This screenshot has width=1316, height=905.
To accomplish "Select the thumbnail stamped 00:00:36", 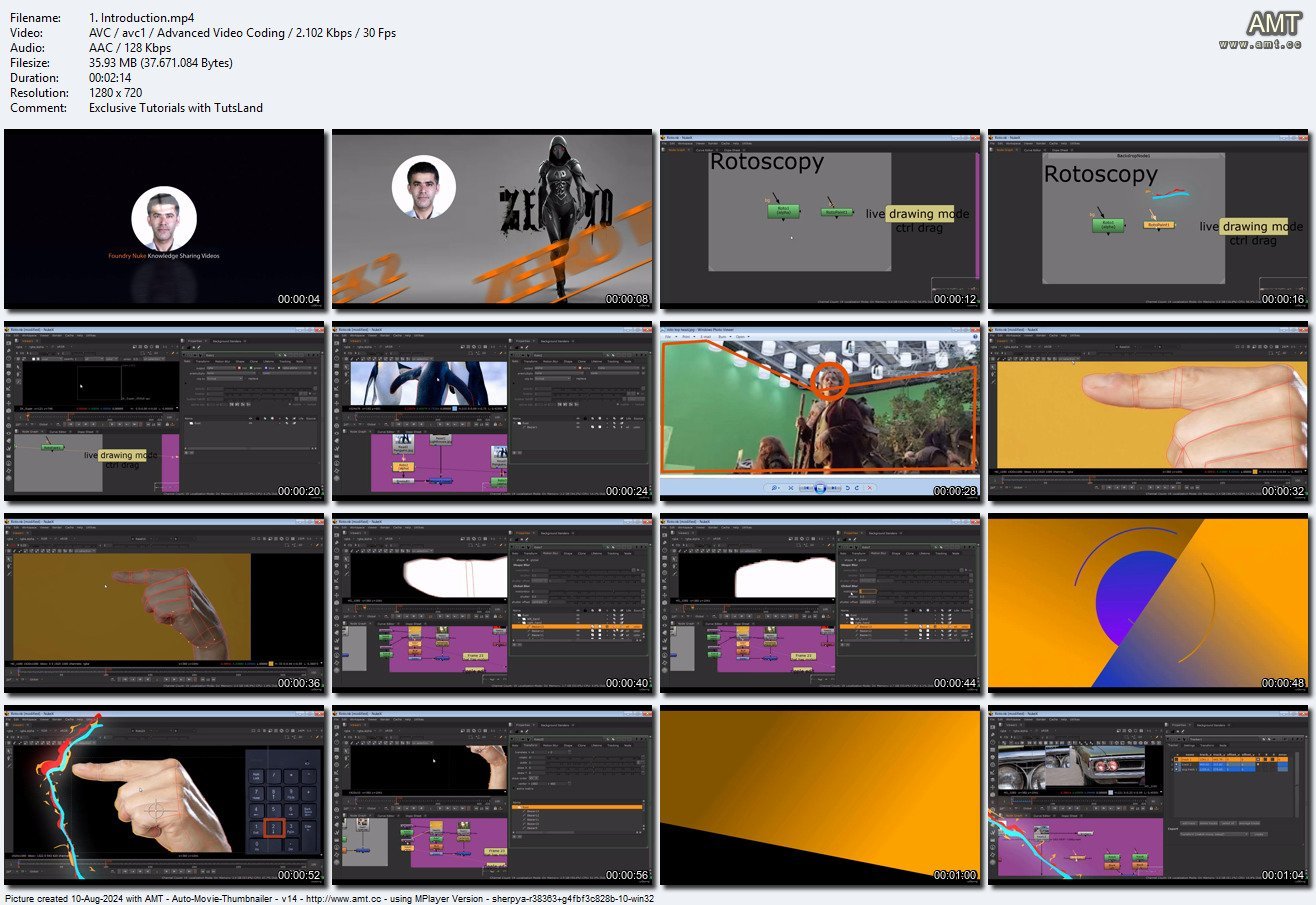I will [165, 604].
